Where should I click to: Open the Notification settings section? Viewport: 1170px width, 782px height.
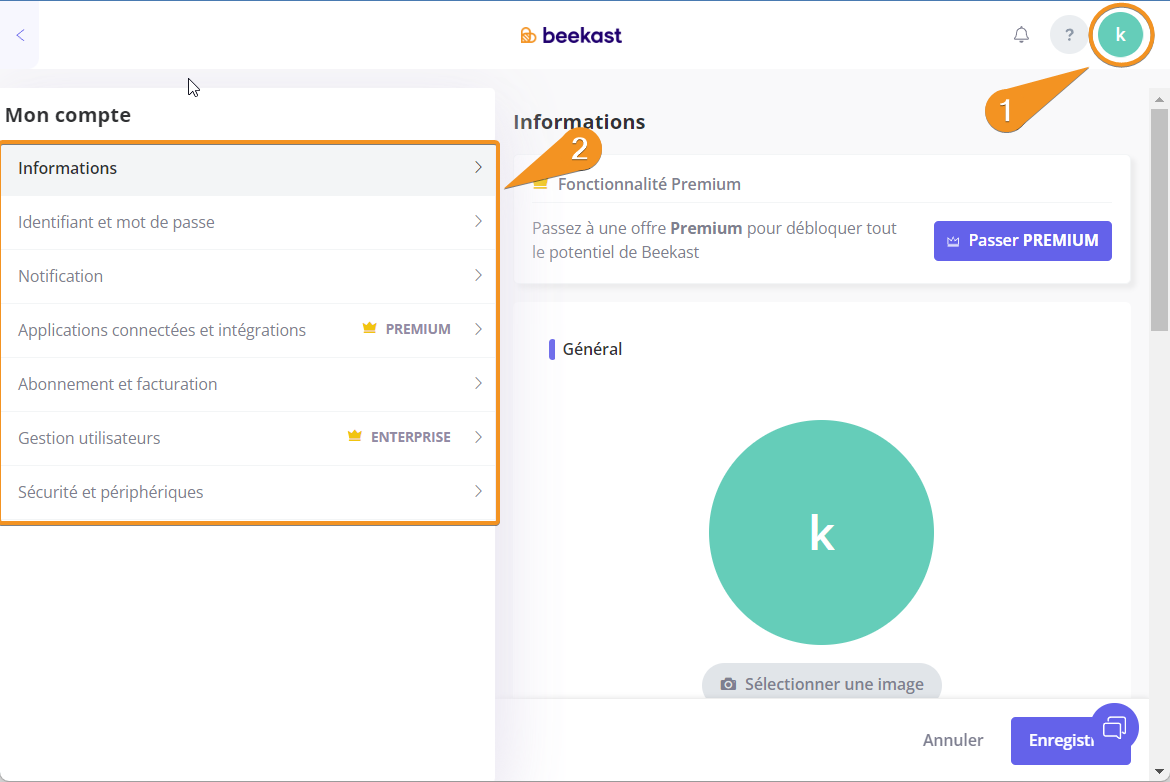pos(248,276)
